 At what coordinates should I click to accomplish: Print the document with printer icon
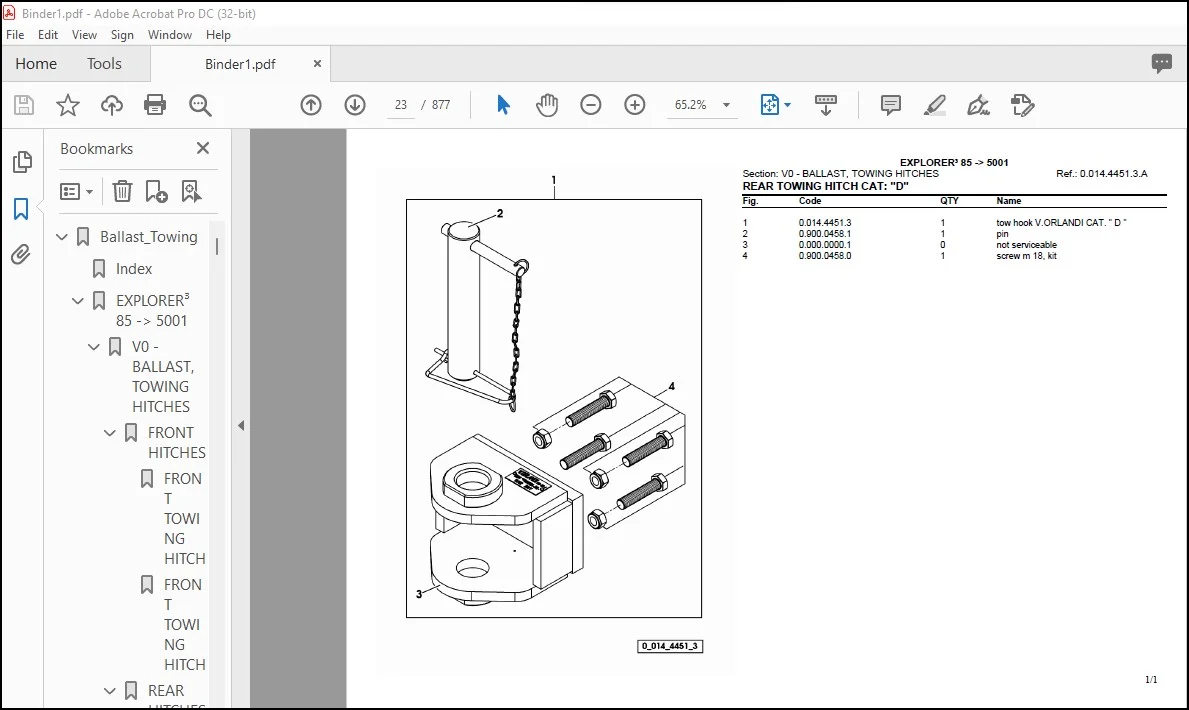[x=155, y=105]
